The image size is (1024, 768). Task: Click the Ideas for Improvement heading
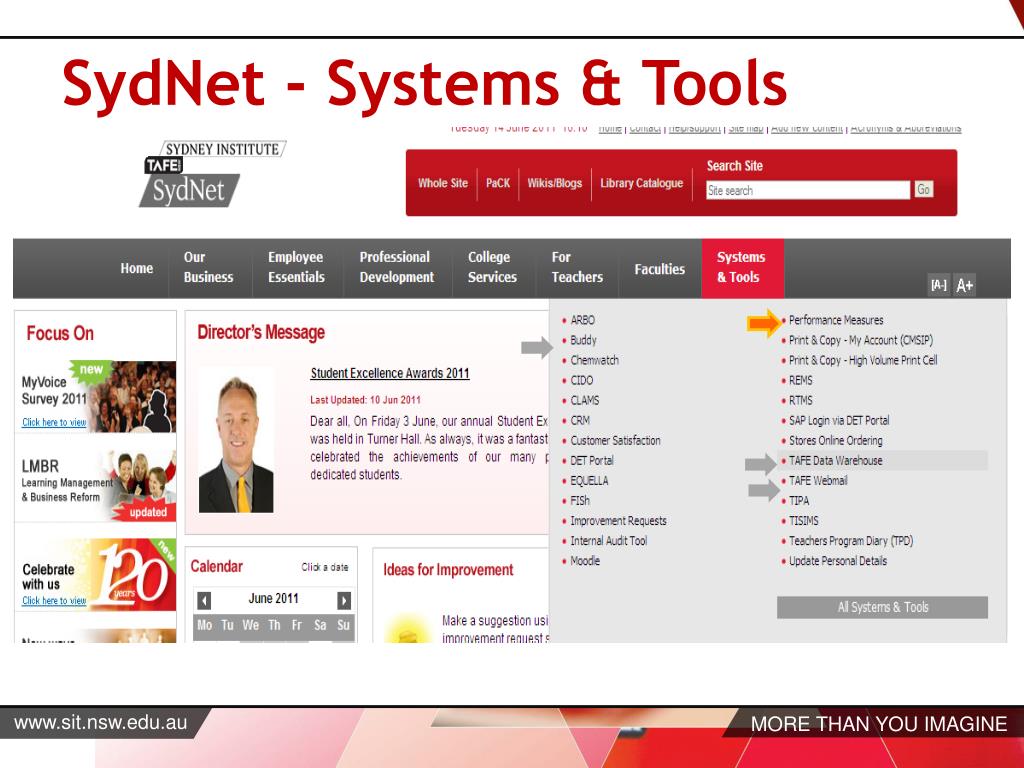click(x=448, y=570)
